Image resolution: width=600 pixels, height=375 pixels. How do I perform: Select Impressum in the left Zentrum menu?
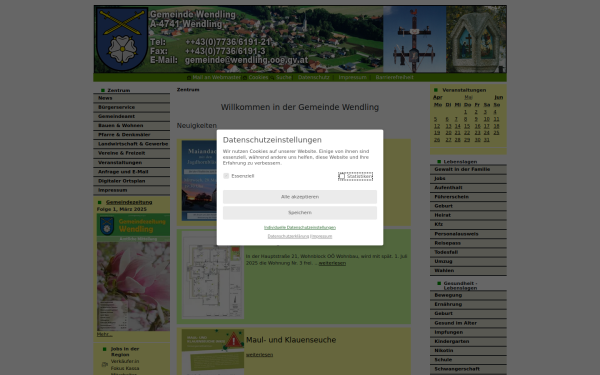pos(132,191)
